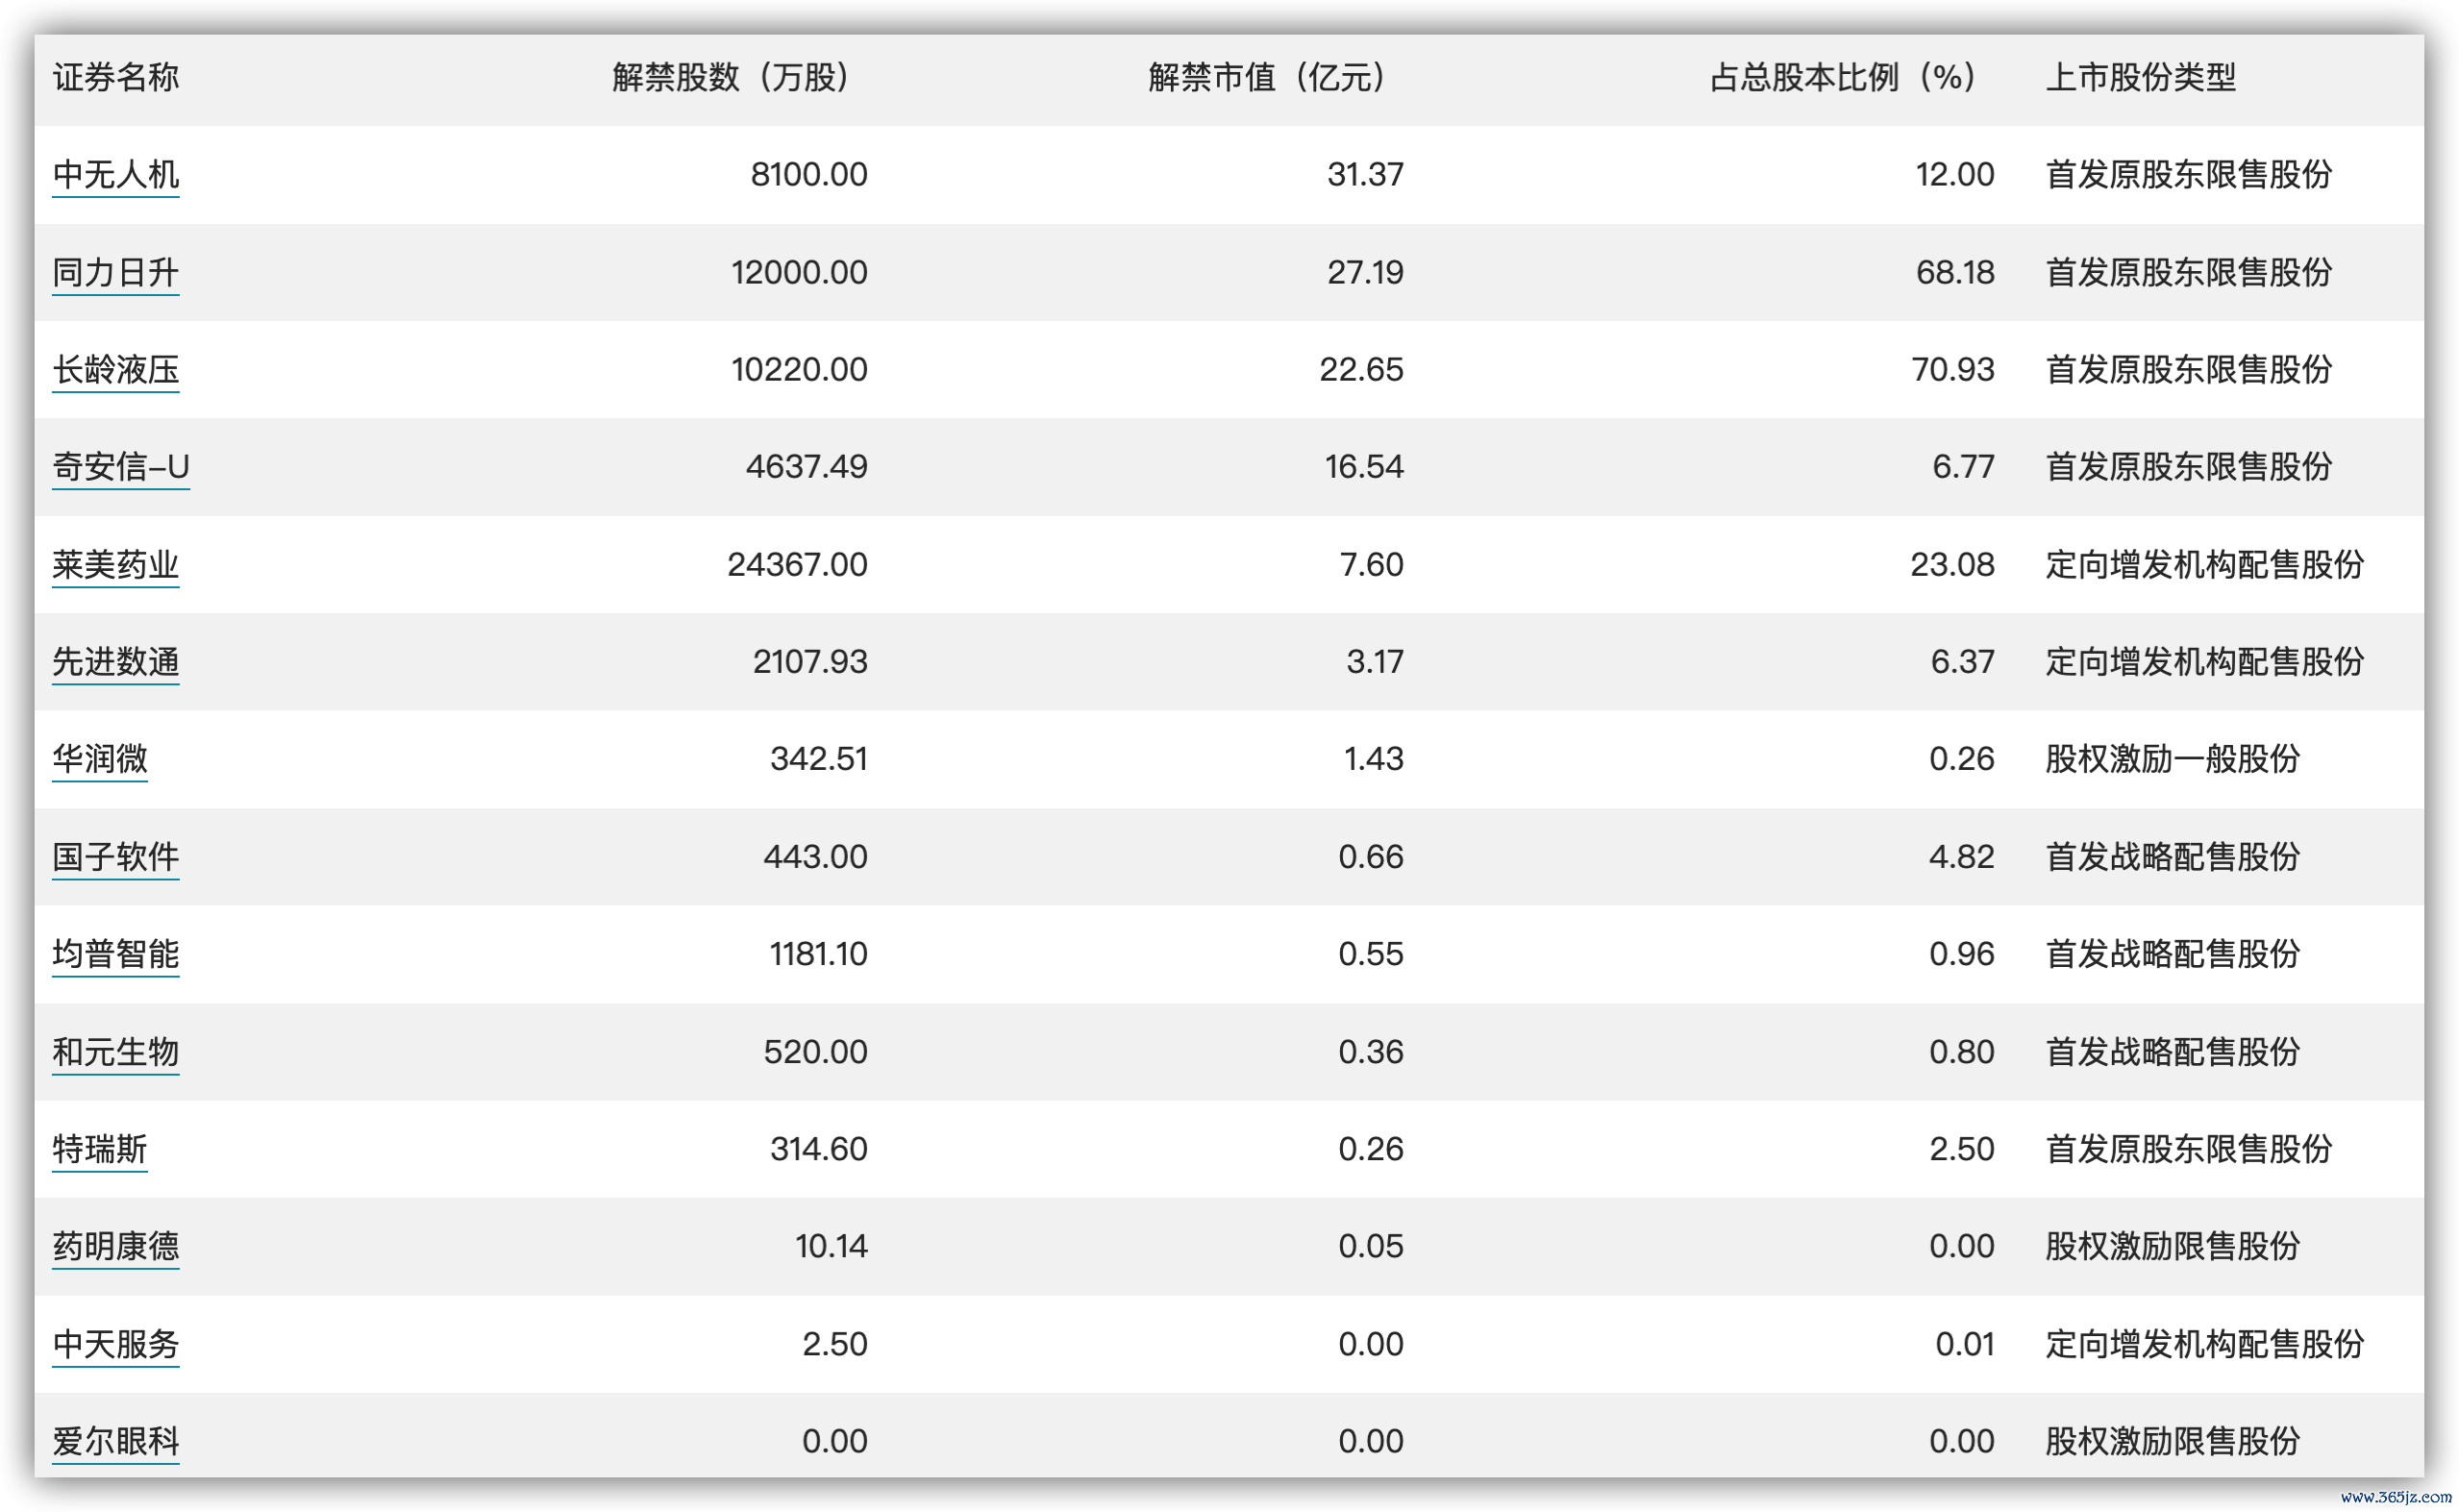The width and height of the screenshot is (2459, 1512).
Task: Select the 7.60 market value cell
Action: [1371, 565]
